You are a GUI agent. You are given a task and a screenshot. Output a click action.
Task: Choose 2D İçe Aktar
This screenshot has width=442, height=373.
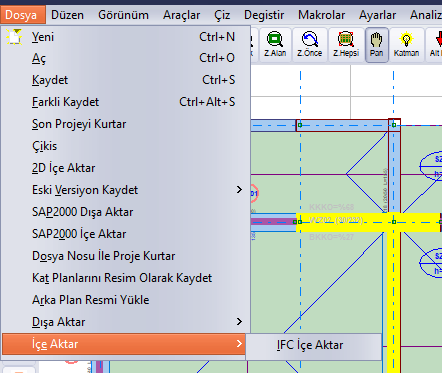[x=126, y=168]
